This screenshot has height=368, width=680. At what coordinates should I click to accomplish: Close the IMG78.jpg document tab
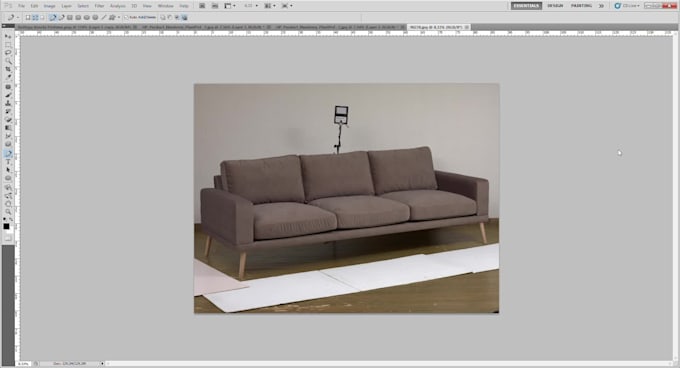(467, 27)
